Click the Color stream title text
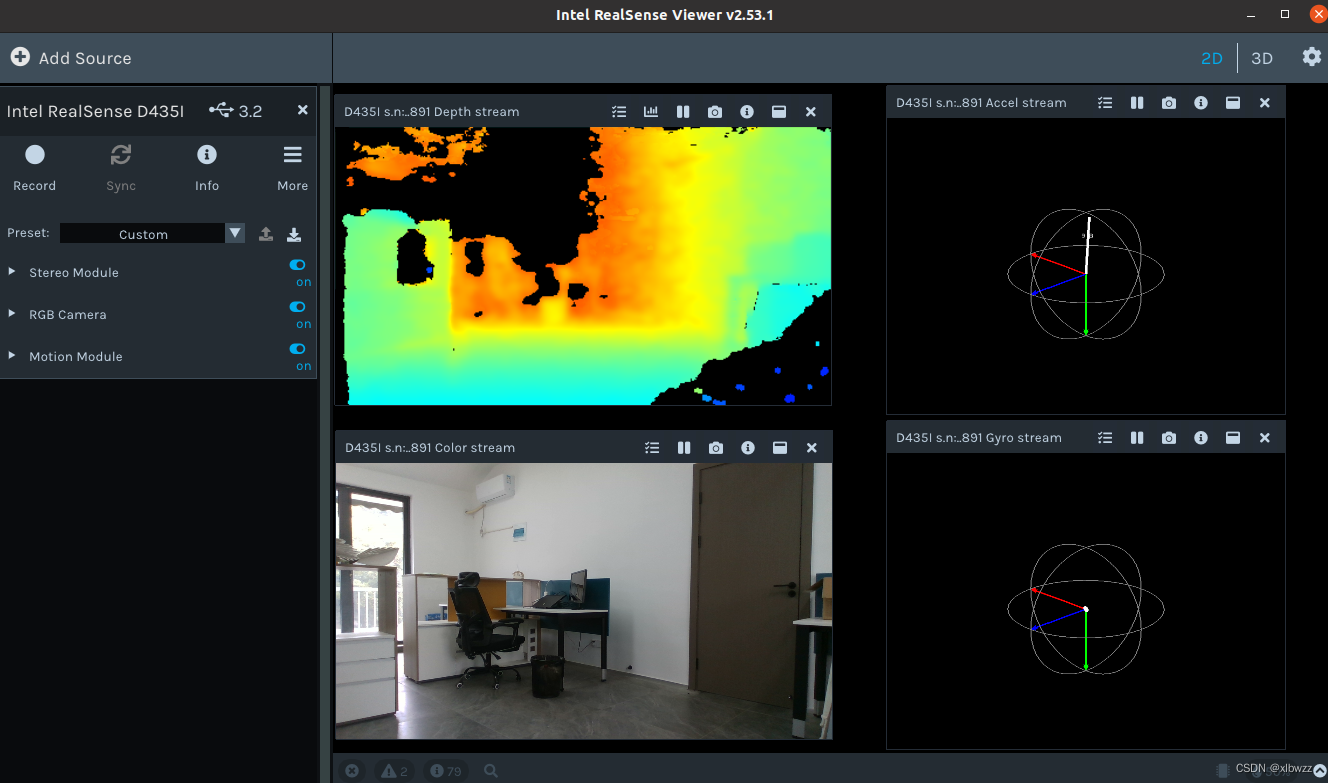 point(430,448)
